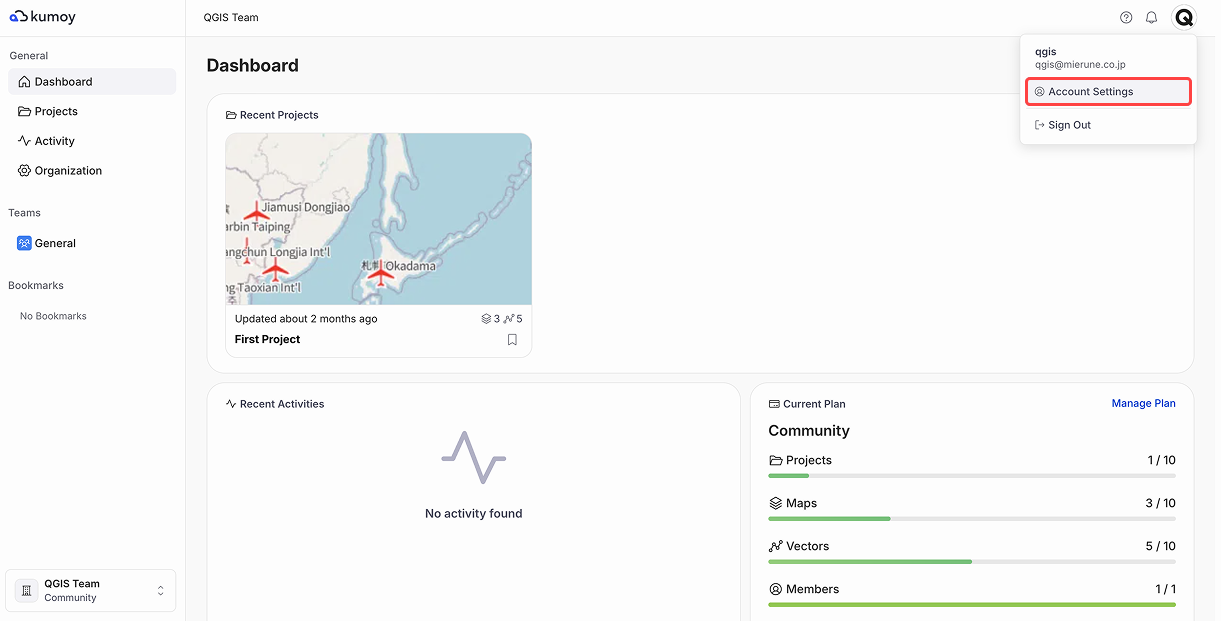Go to Projects in the sidebar
The width and height of the screenshot is (1221, 621).
92,111
